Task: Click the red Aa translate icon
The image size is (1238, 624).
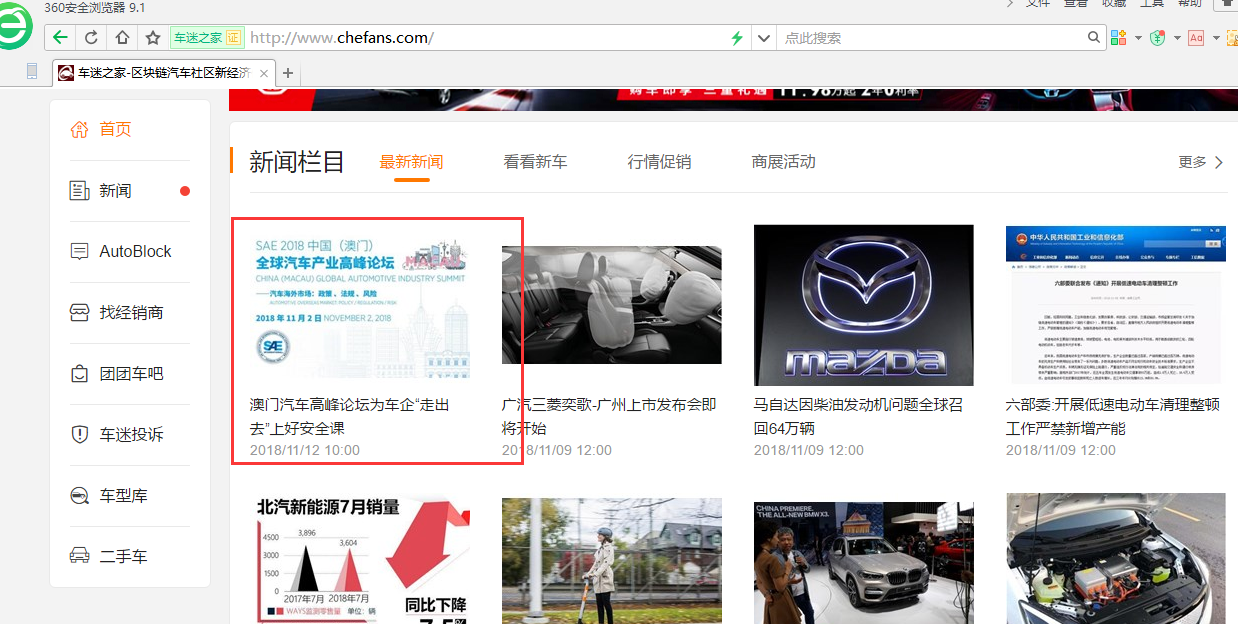Action: point(1196,38)
